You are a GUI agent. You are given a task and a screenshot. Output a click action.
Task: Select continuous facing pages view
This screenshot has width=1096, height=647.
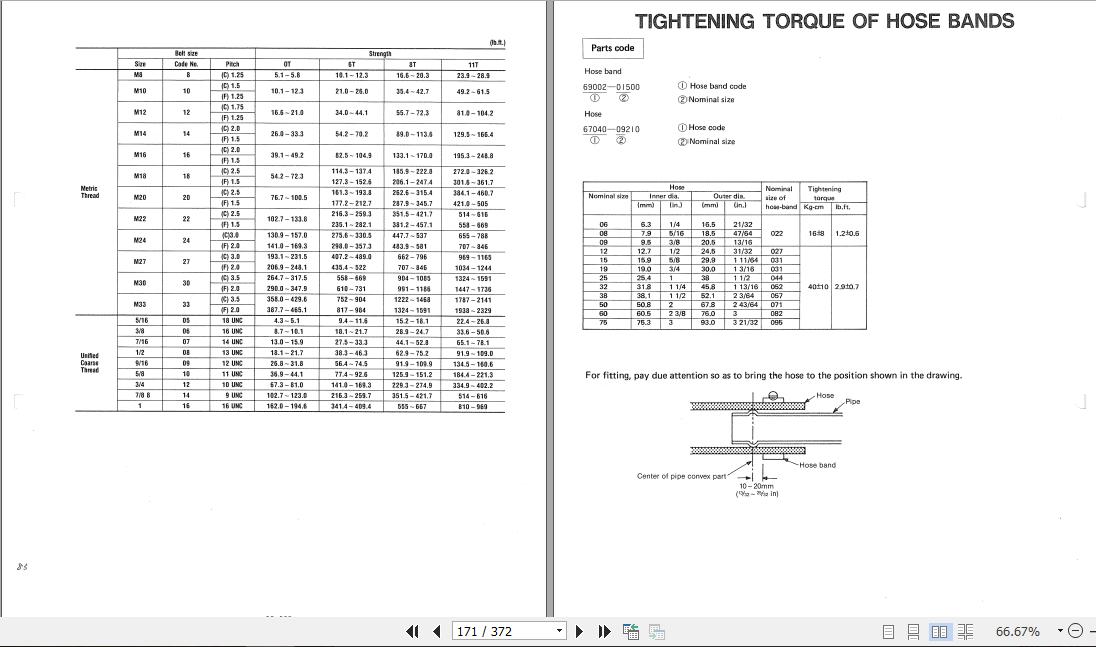tap(965, 632)
